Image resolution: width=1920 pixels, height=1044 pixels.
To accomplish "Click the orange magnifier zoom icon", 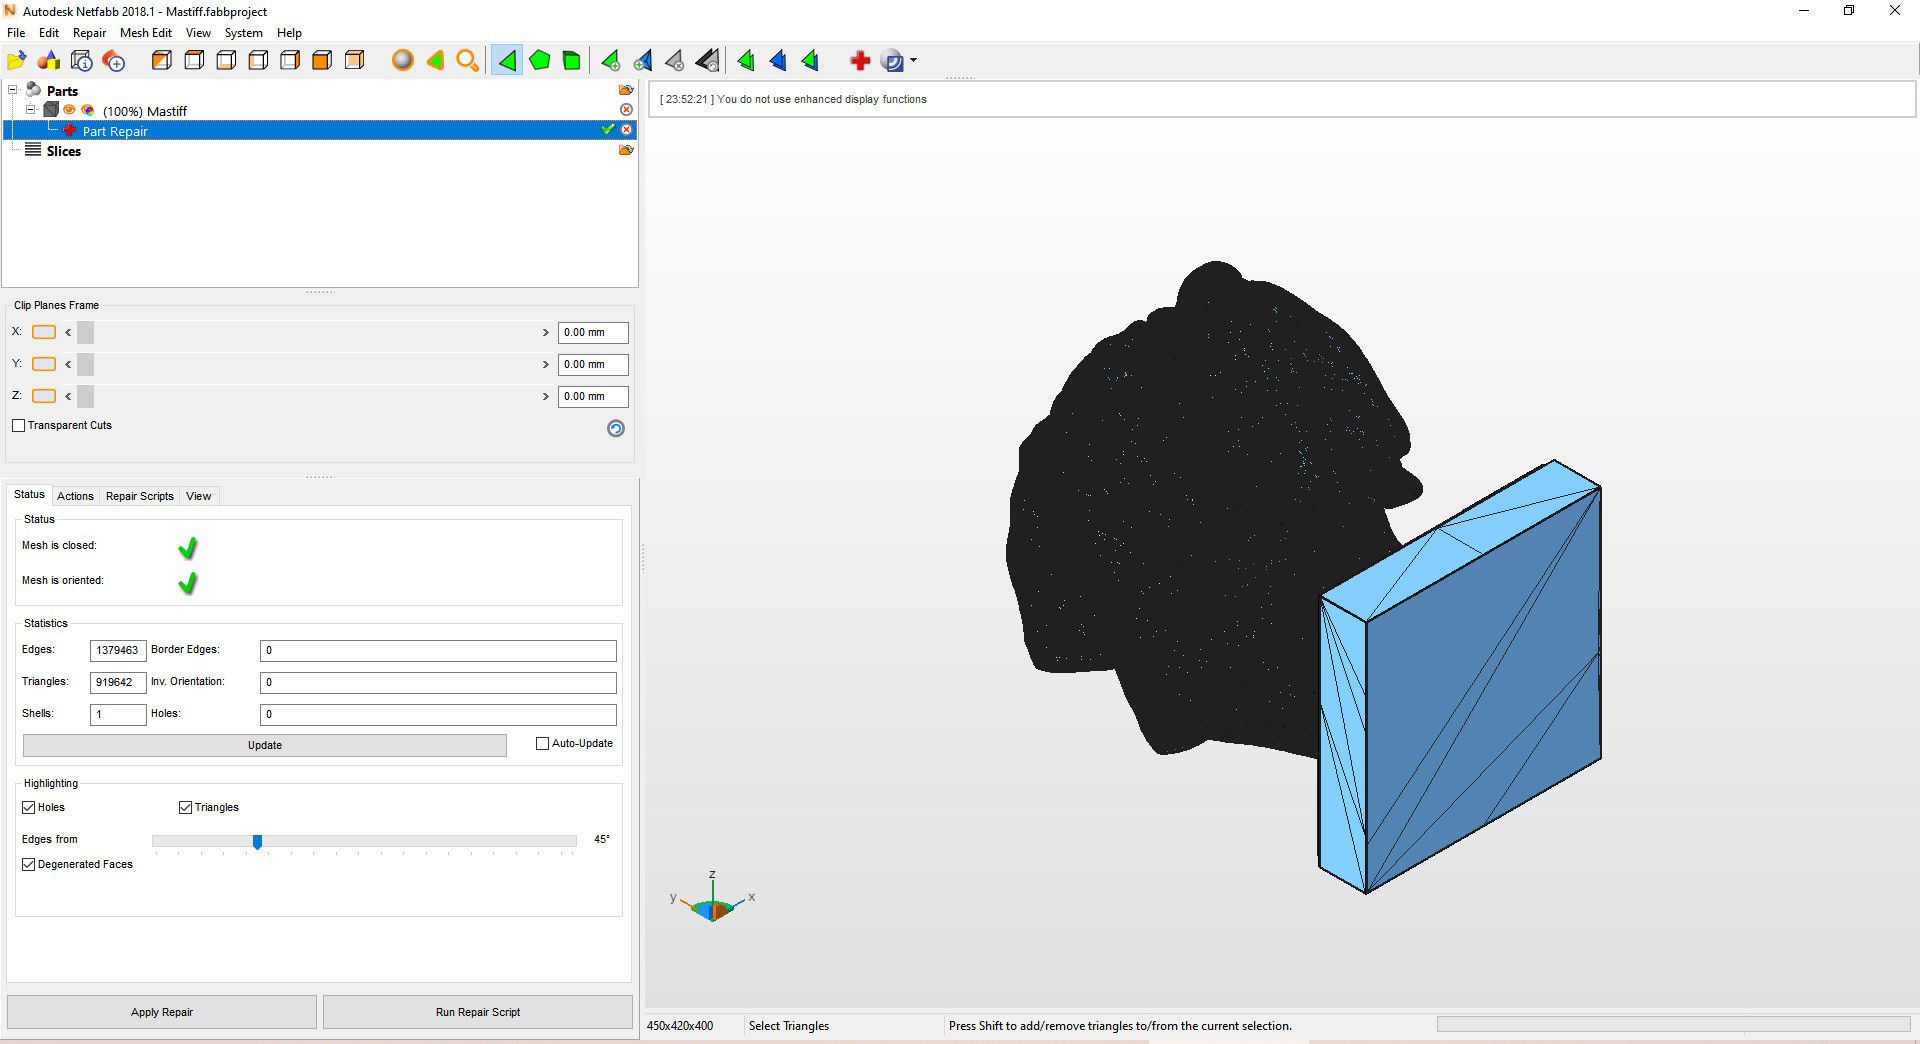I will click(x=467, y=61).
